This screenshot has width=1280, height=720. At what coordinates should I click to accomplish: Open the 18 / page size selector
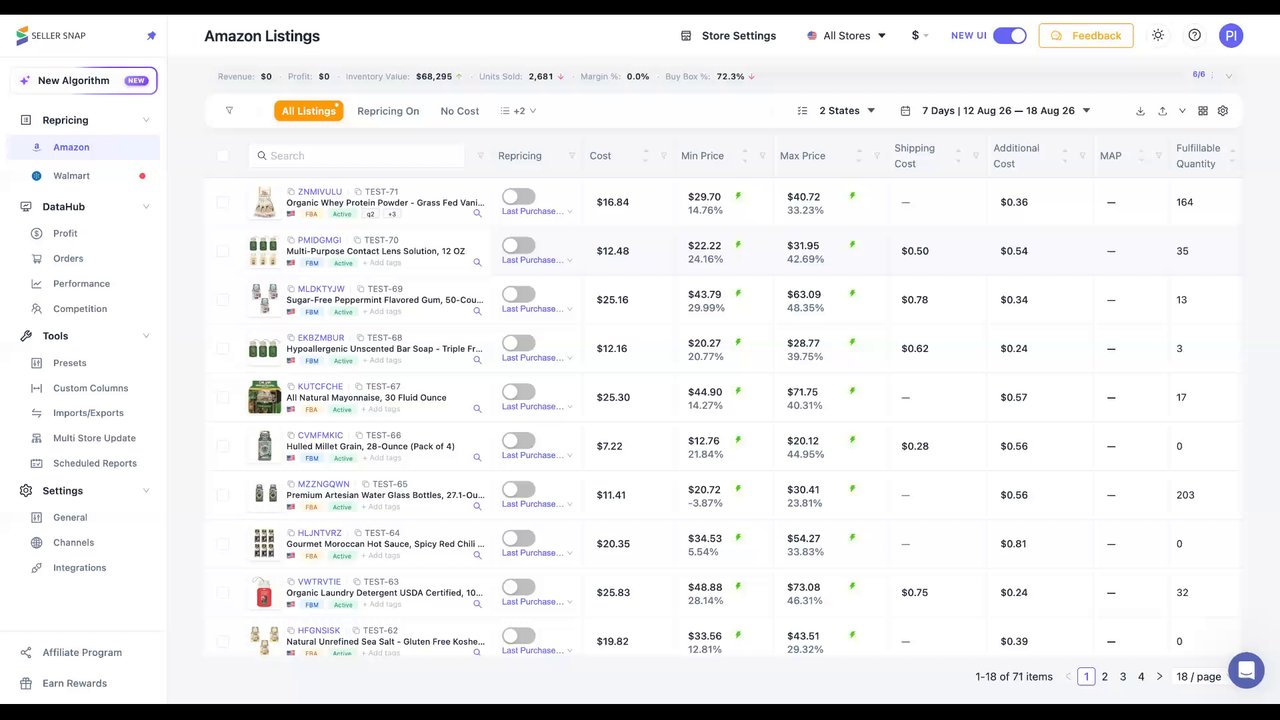coord(1198,677)
